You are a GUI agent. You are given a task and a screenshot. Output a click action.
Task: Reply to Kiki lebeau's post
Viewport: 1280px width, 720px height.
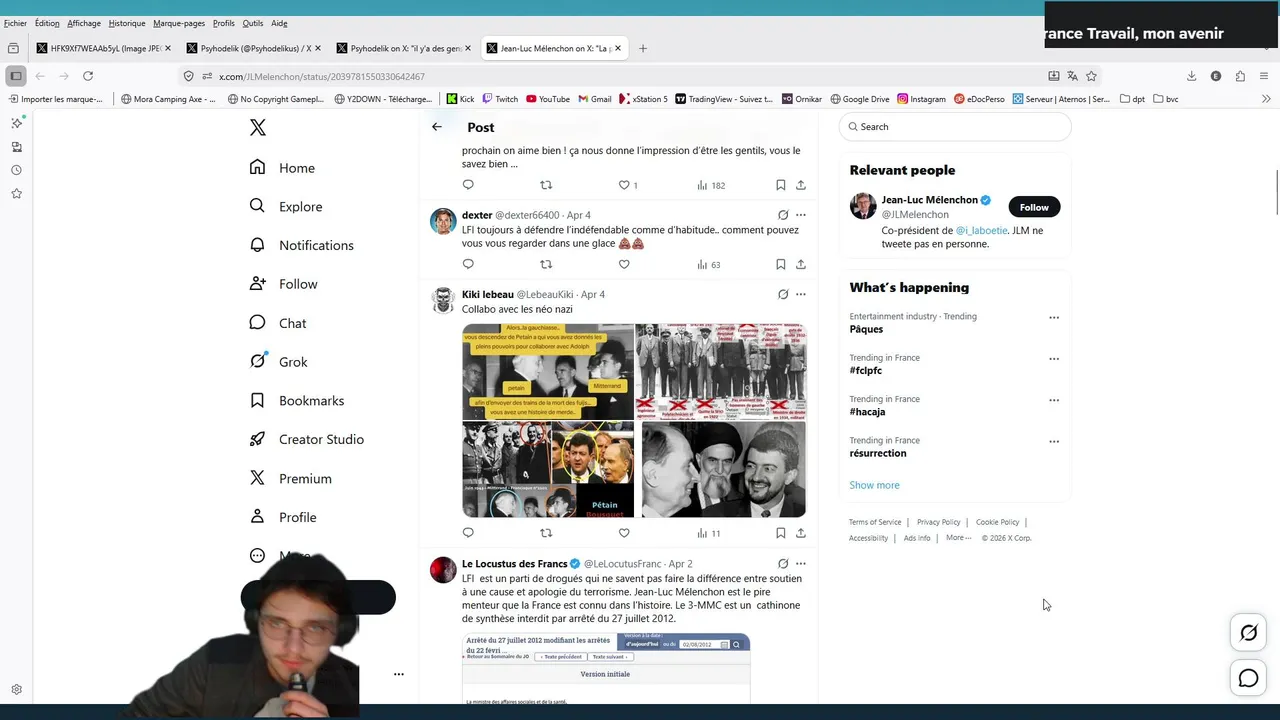468,532
